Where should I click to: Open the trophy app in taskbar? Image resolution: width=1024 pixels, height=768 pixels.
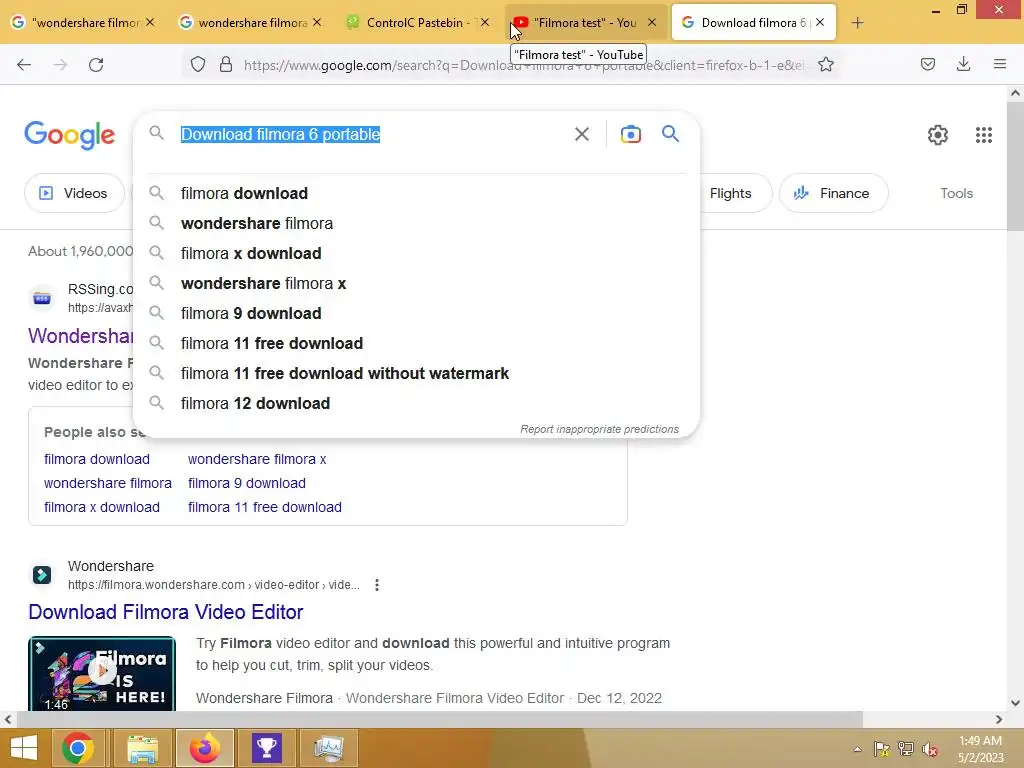coord(266,748)
